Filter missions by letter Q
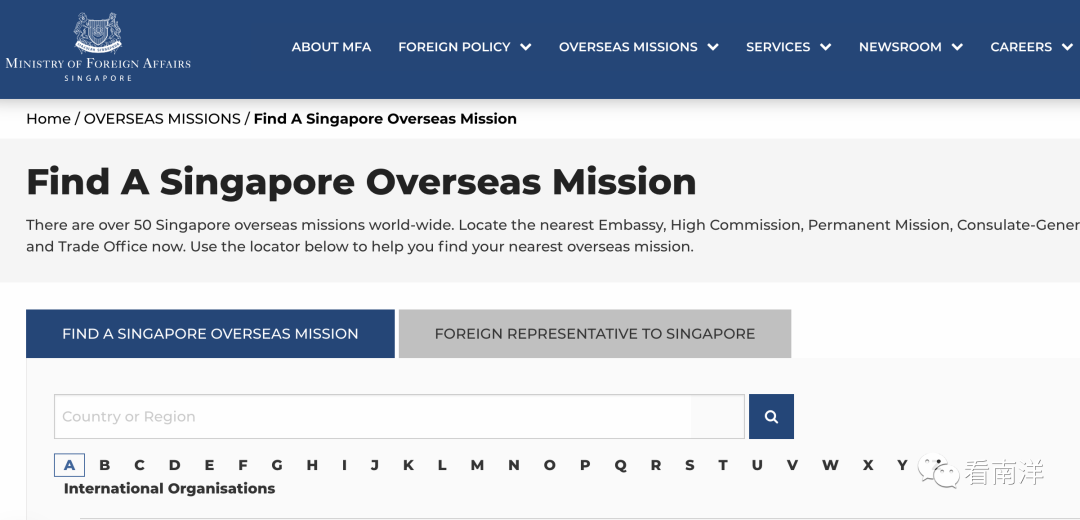 (621, 466)
